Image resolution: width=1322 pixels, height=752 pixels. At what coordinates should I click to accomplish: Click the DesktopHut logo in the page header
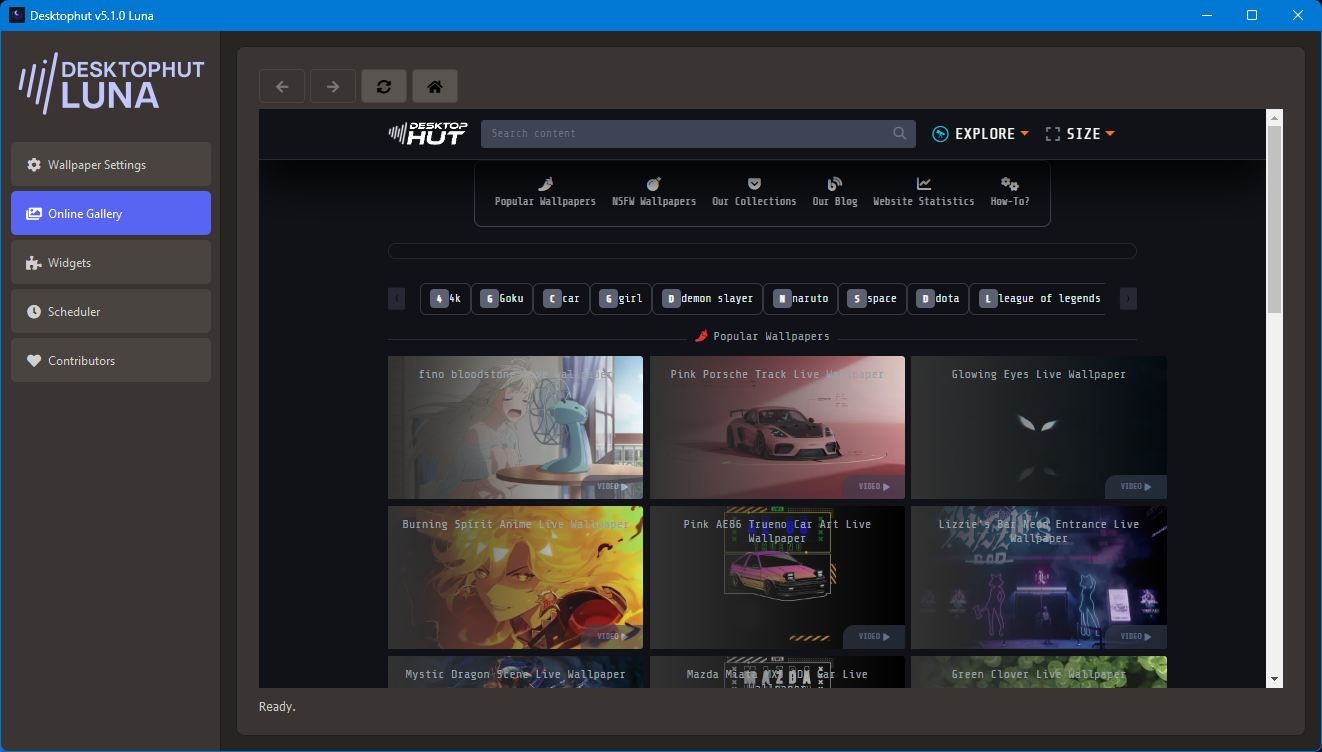click(x=427, y=133)
